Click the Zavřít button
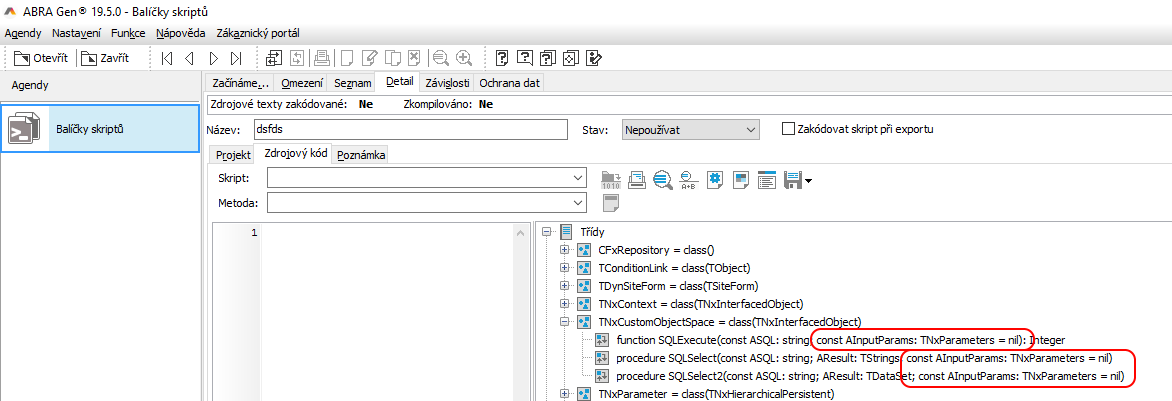Screen dimensions: 1172x401 pos(106,58)
